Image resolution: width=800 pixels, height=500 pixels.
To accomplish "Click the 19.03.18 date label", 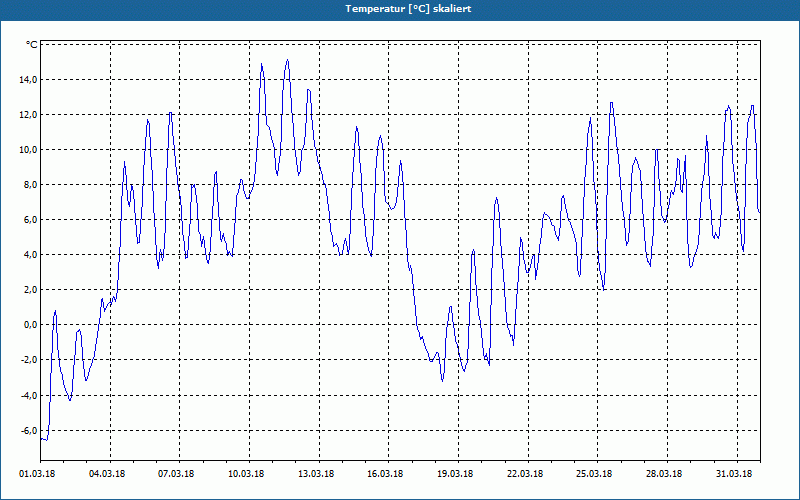I will [455, 474].
